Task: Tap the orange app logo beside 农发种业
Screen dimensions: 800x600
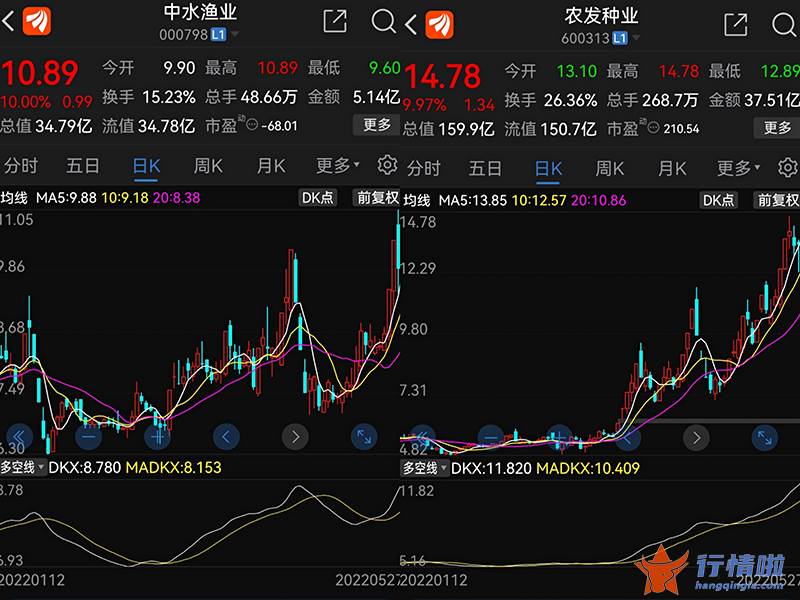Action: [439, 24]
